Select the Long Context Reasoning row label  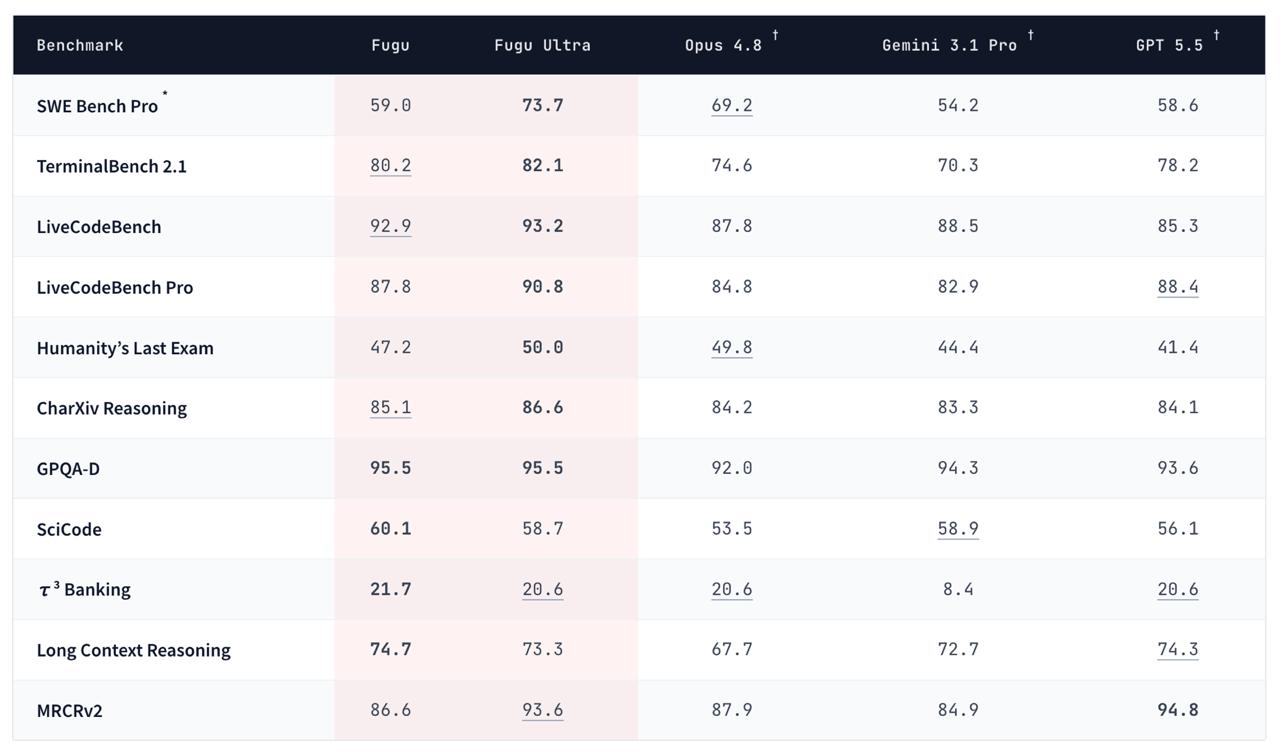point(133,650)
